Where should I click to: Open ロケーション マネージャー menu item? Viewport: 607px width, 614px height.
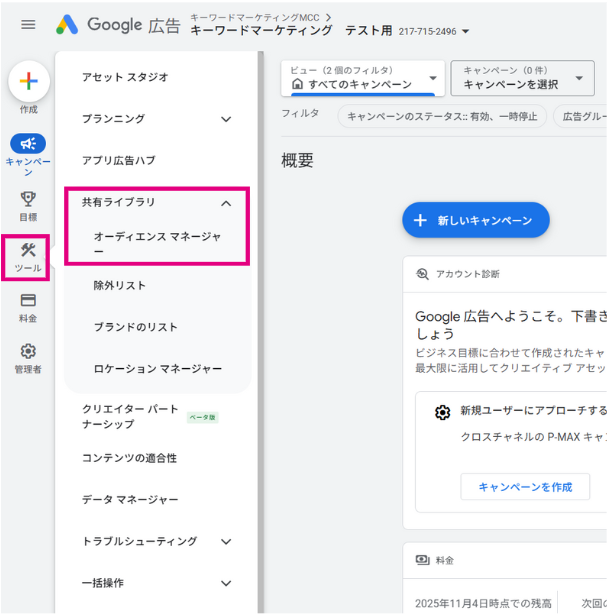coord(157,369)
